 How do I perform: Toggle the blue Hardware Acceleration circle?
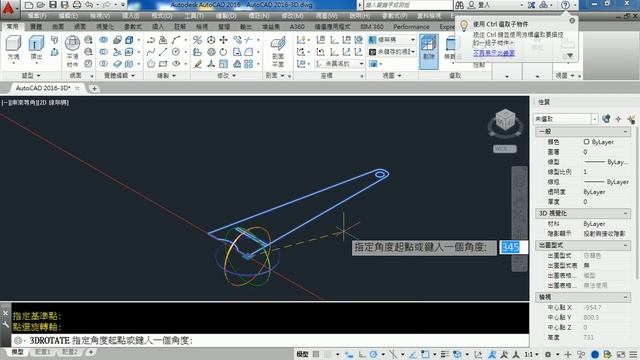tap(595, 354)
